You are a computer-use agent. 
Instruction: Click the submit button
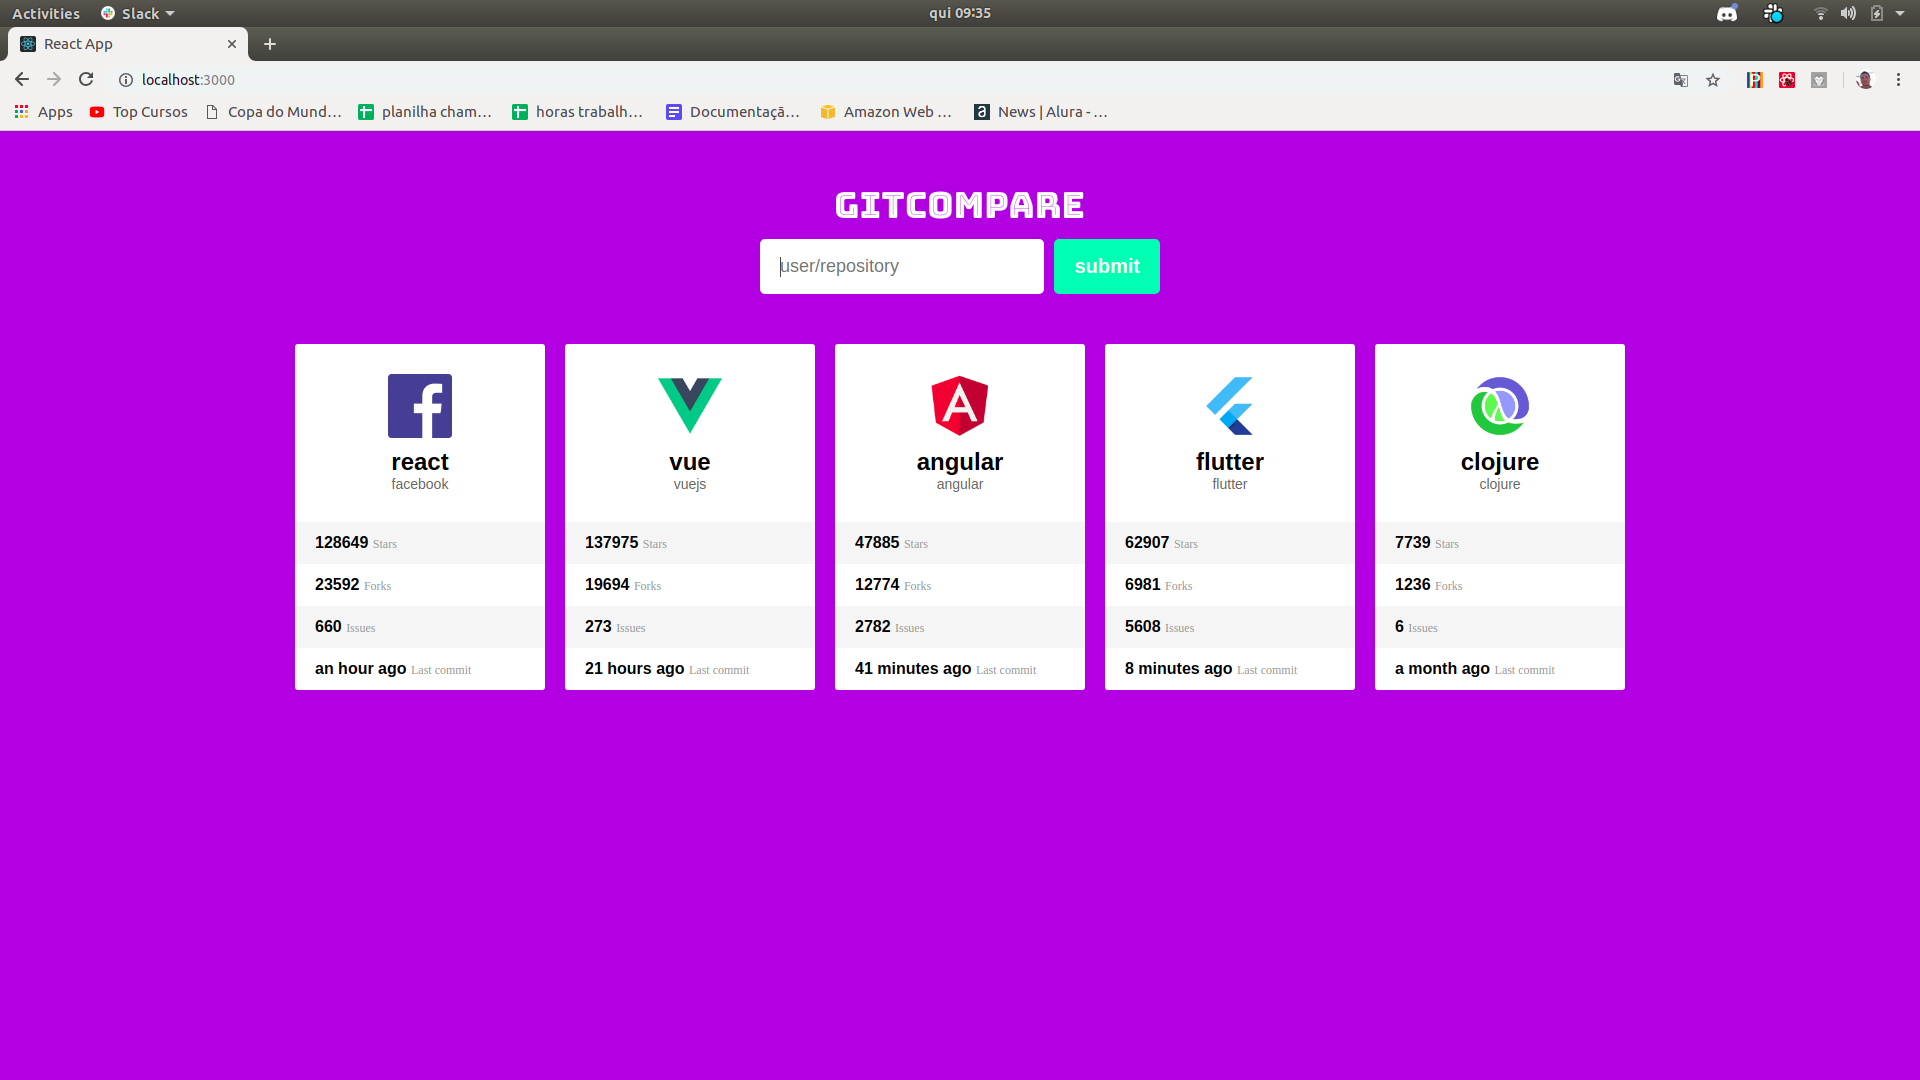(x=1106, y=266)
